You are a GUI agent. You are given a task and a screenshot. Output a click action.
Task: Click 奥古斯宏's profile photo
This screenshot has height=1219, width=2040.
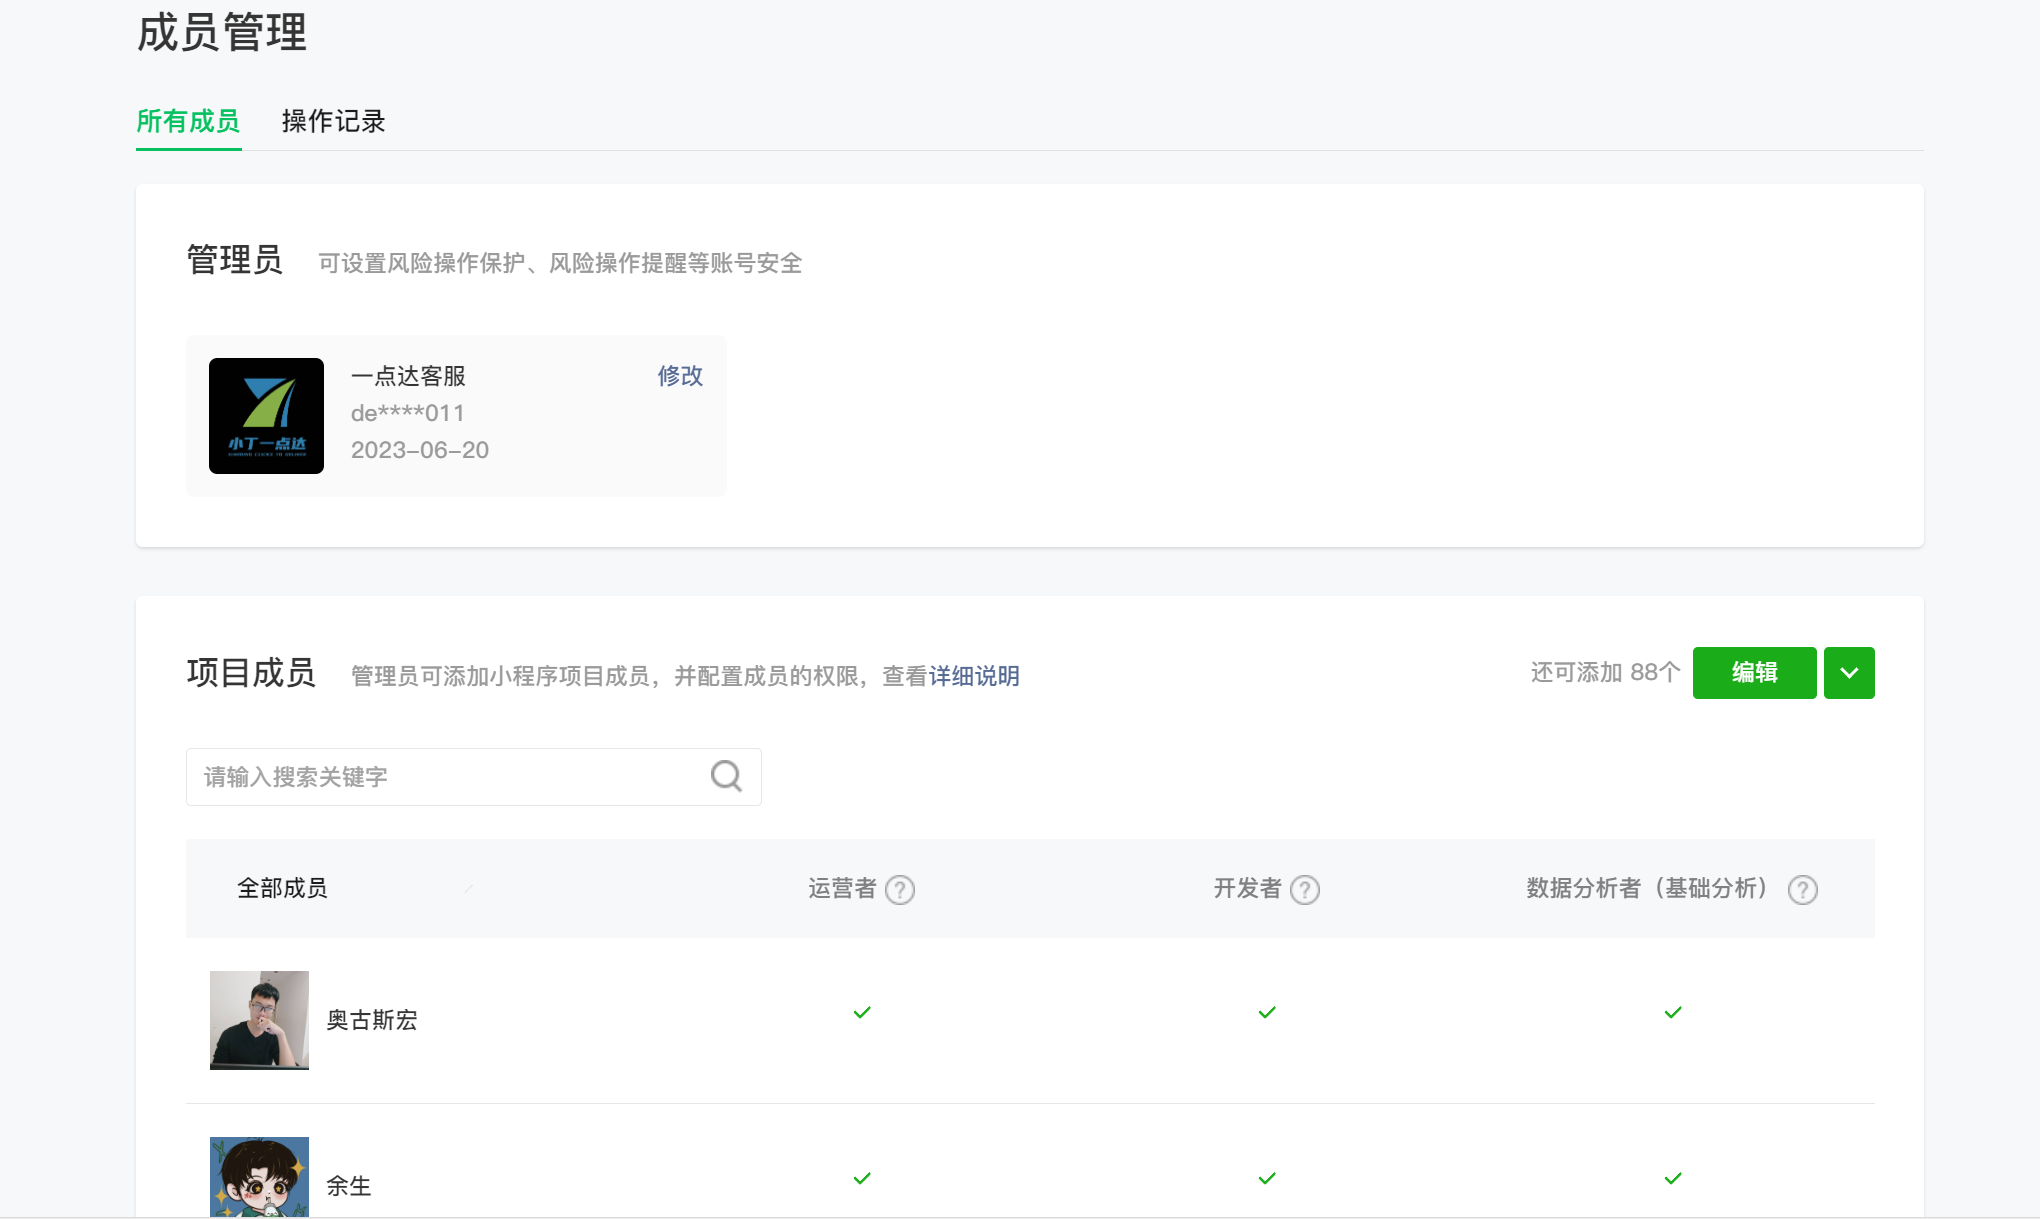[259, 1020]
